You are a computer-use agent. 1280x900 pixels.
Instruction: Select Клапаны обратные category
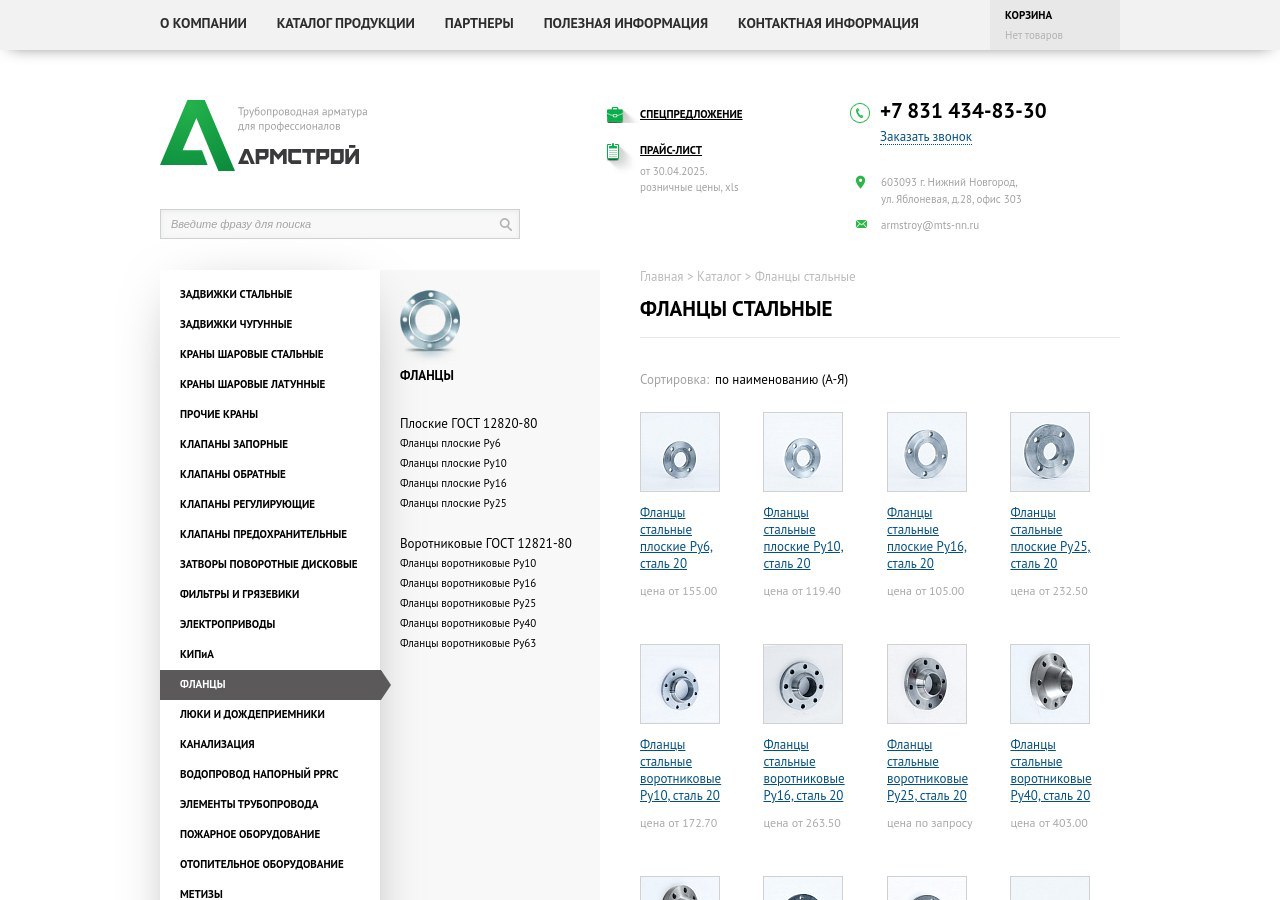coord(270,474)
